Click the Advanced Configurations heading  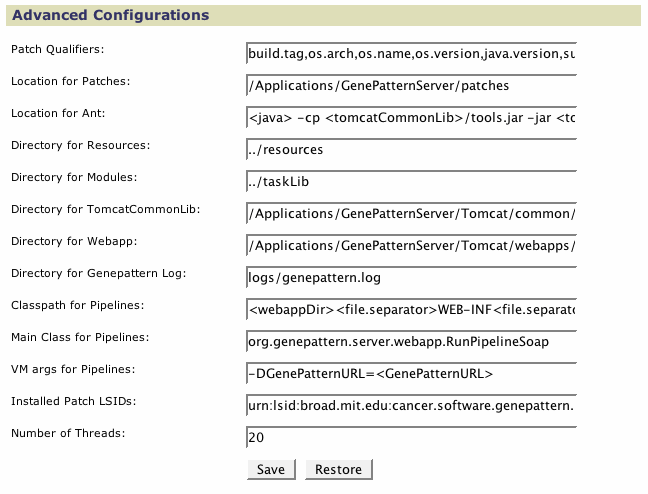click(111, 15)
